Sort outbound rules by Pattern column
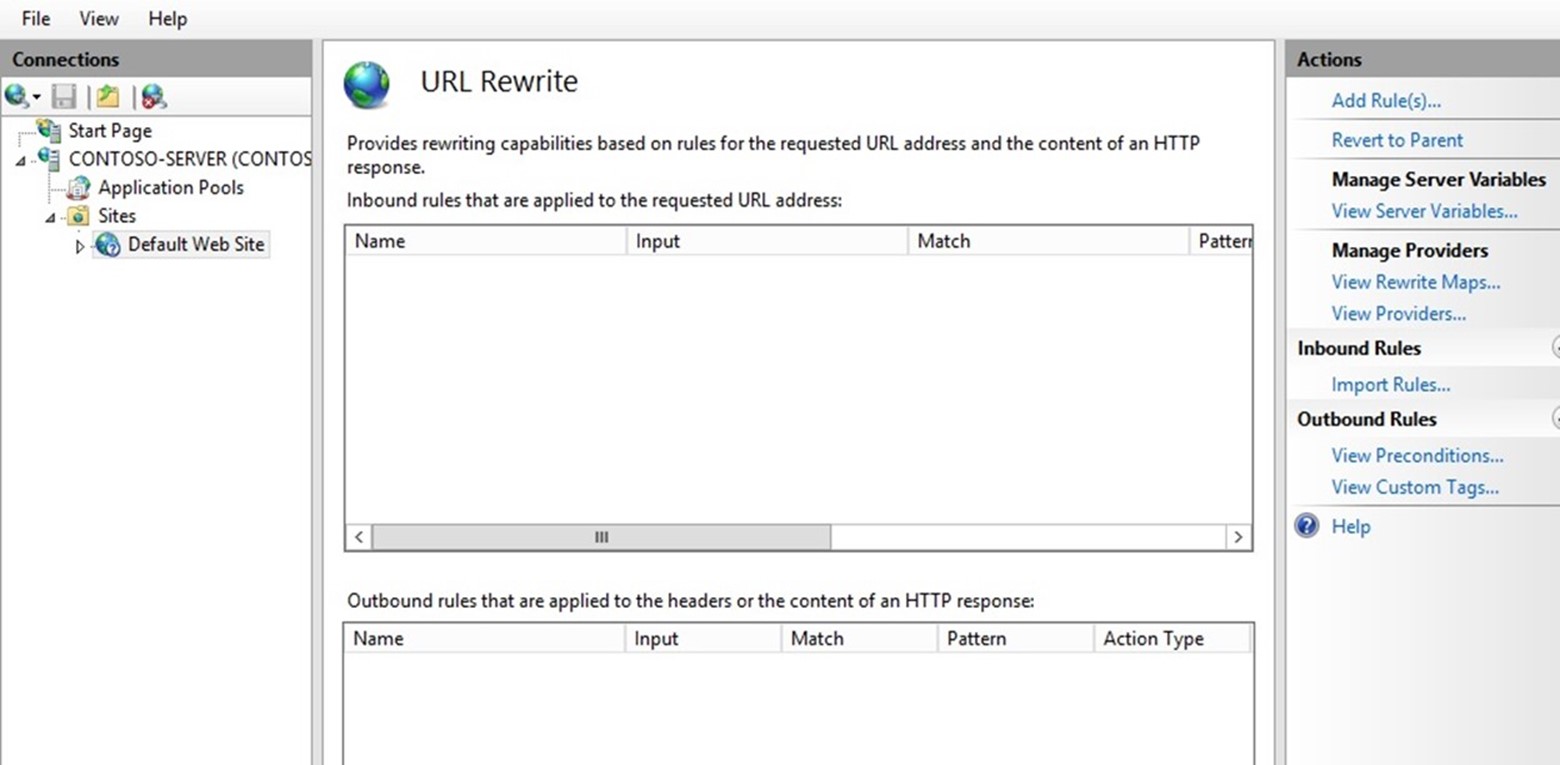Viewport: 1560px width, 765px height. click(x=1016, y=639)
